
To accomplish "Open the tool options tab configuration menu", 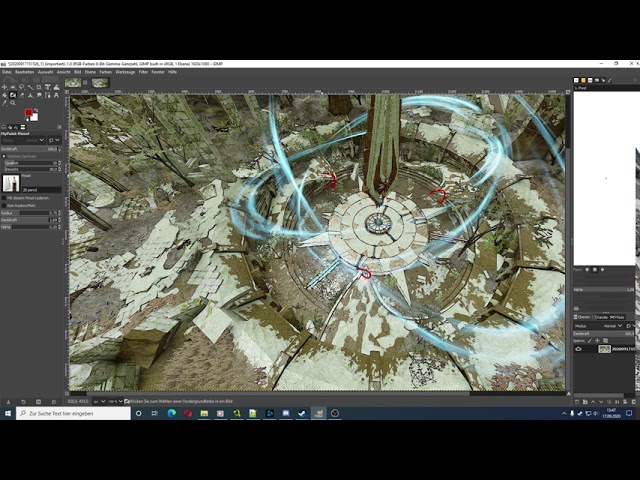I will coord(59,127).
